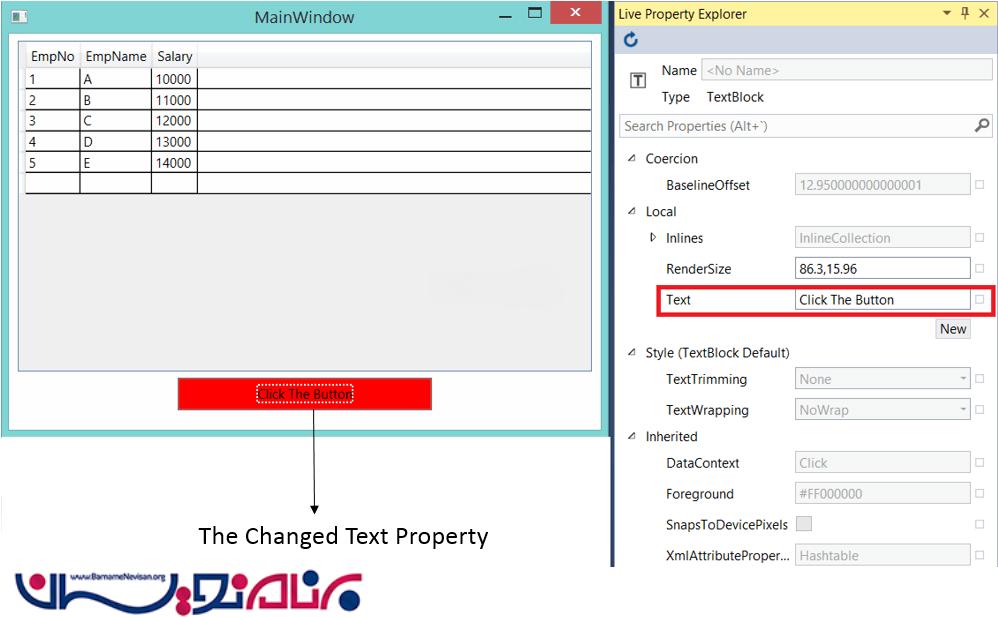Viewport: 998px width, 617px height.
Task: Click the marker square beside Text property
Action: tap(980, 299)
